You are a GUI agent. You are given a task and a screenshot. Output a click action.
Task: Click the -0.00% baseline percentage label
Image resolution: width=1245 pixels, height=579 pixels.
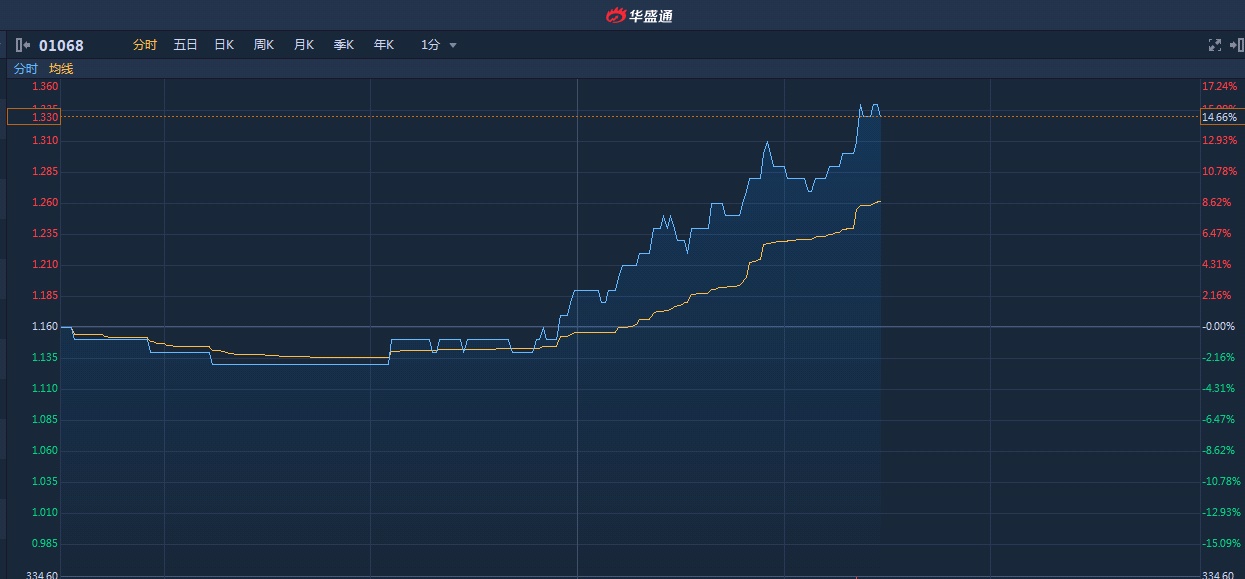tap(1218, 327)
